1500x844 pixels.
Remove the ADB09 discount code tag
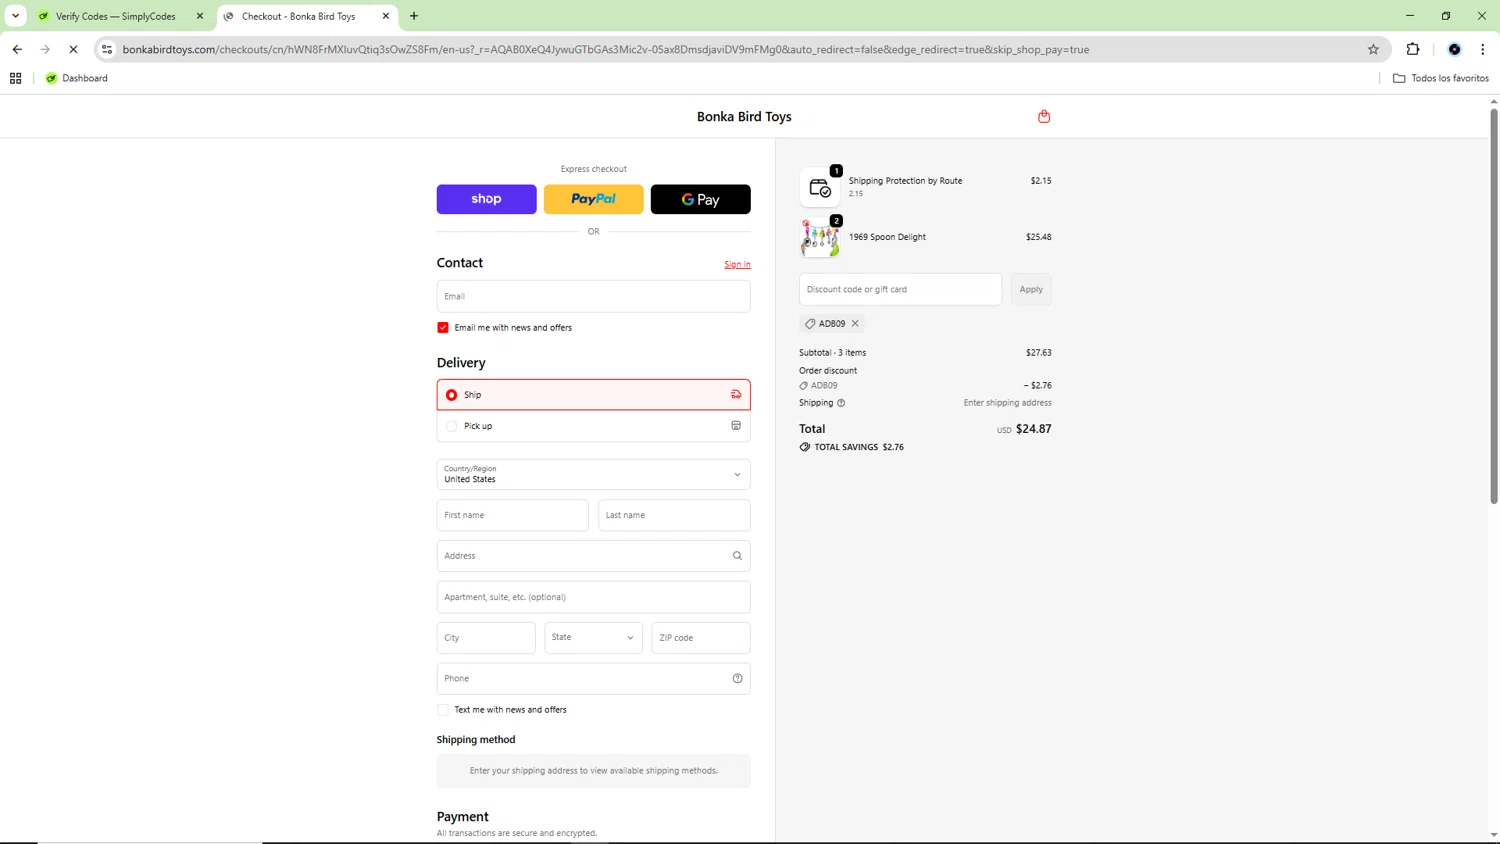pyautogui.click(x=855, y=323)
